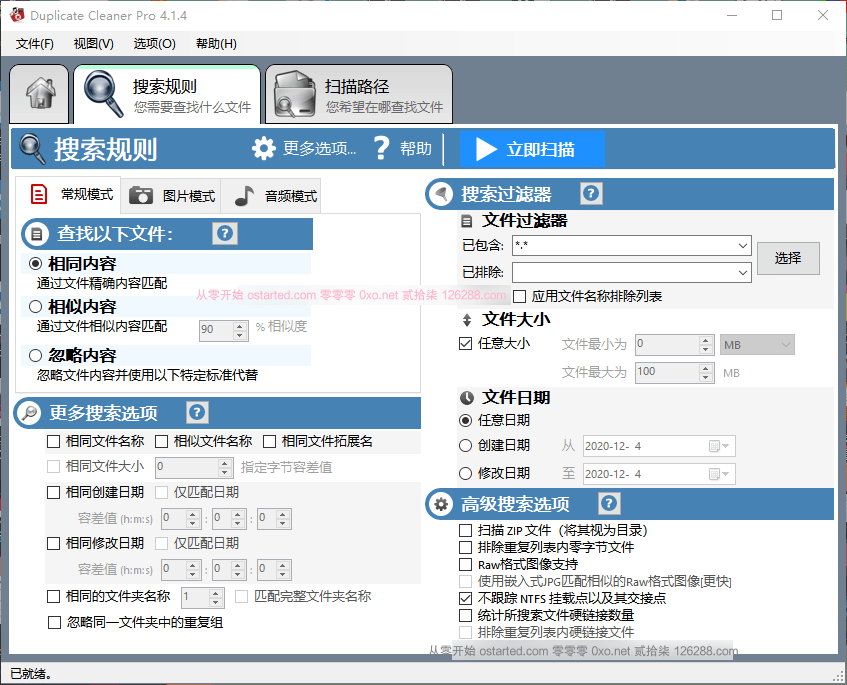The image size is (847, 685).
Task: Increase 指定字节容差值 spinner
Action: pyautogui.click(x=225, y=464)
